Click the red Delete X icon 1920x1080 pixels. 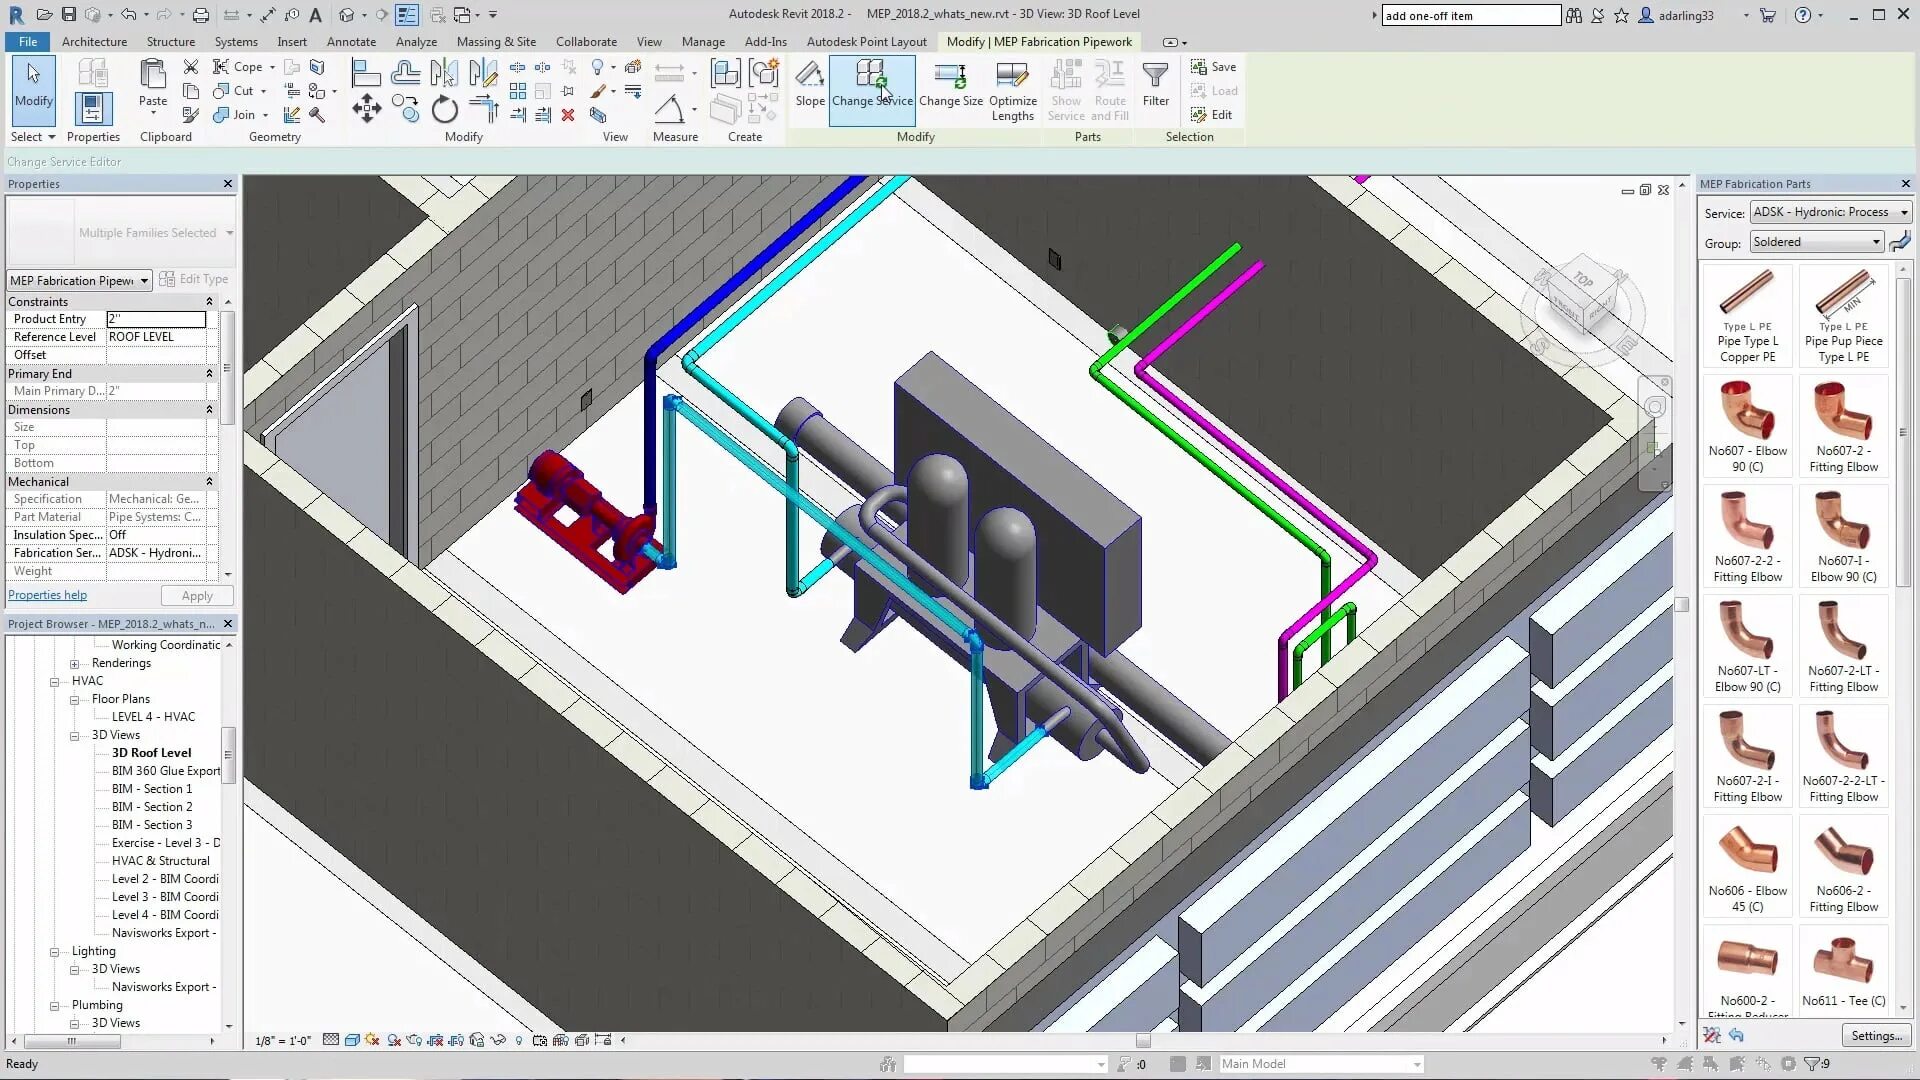click(x=568, y=115)
